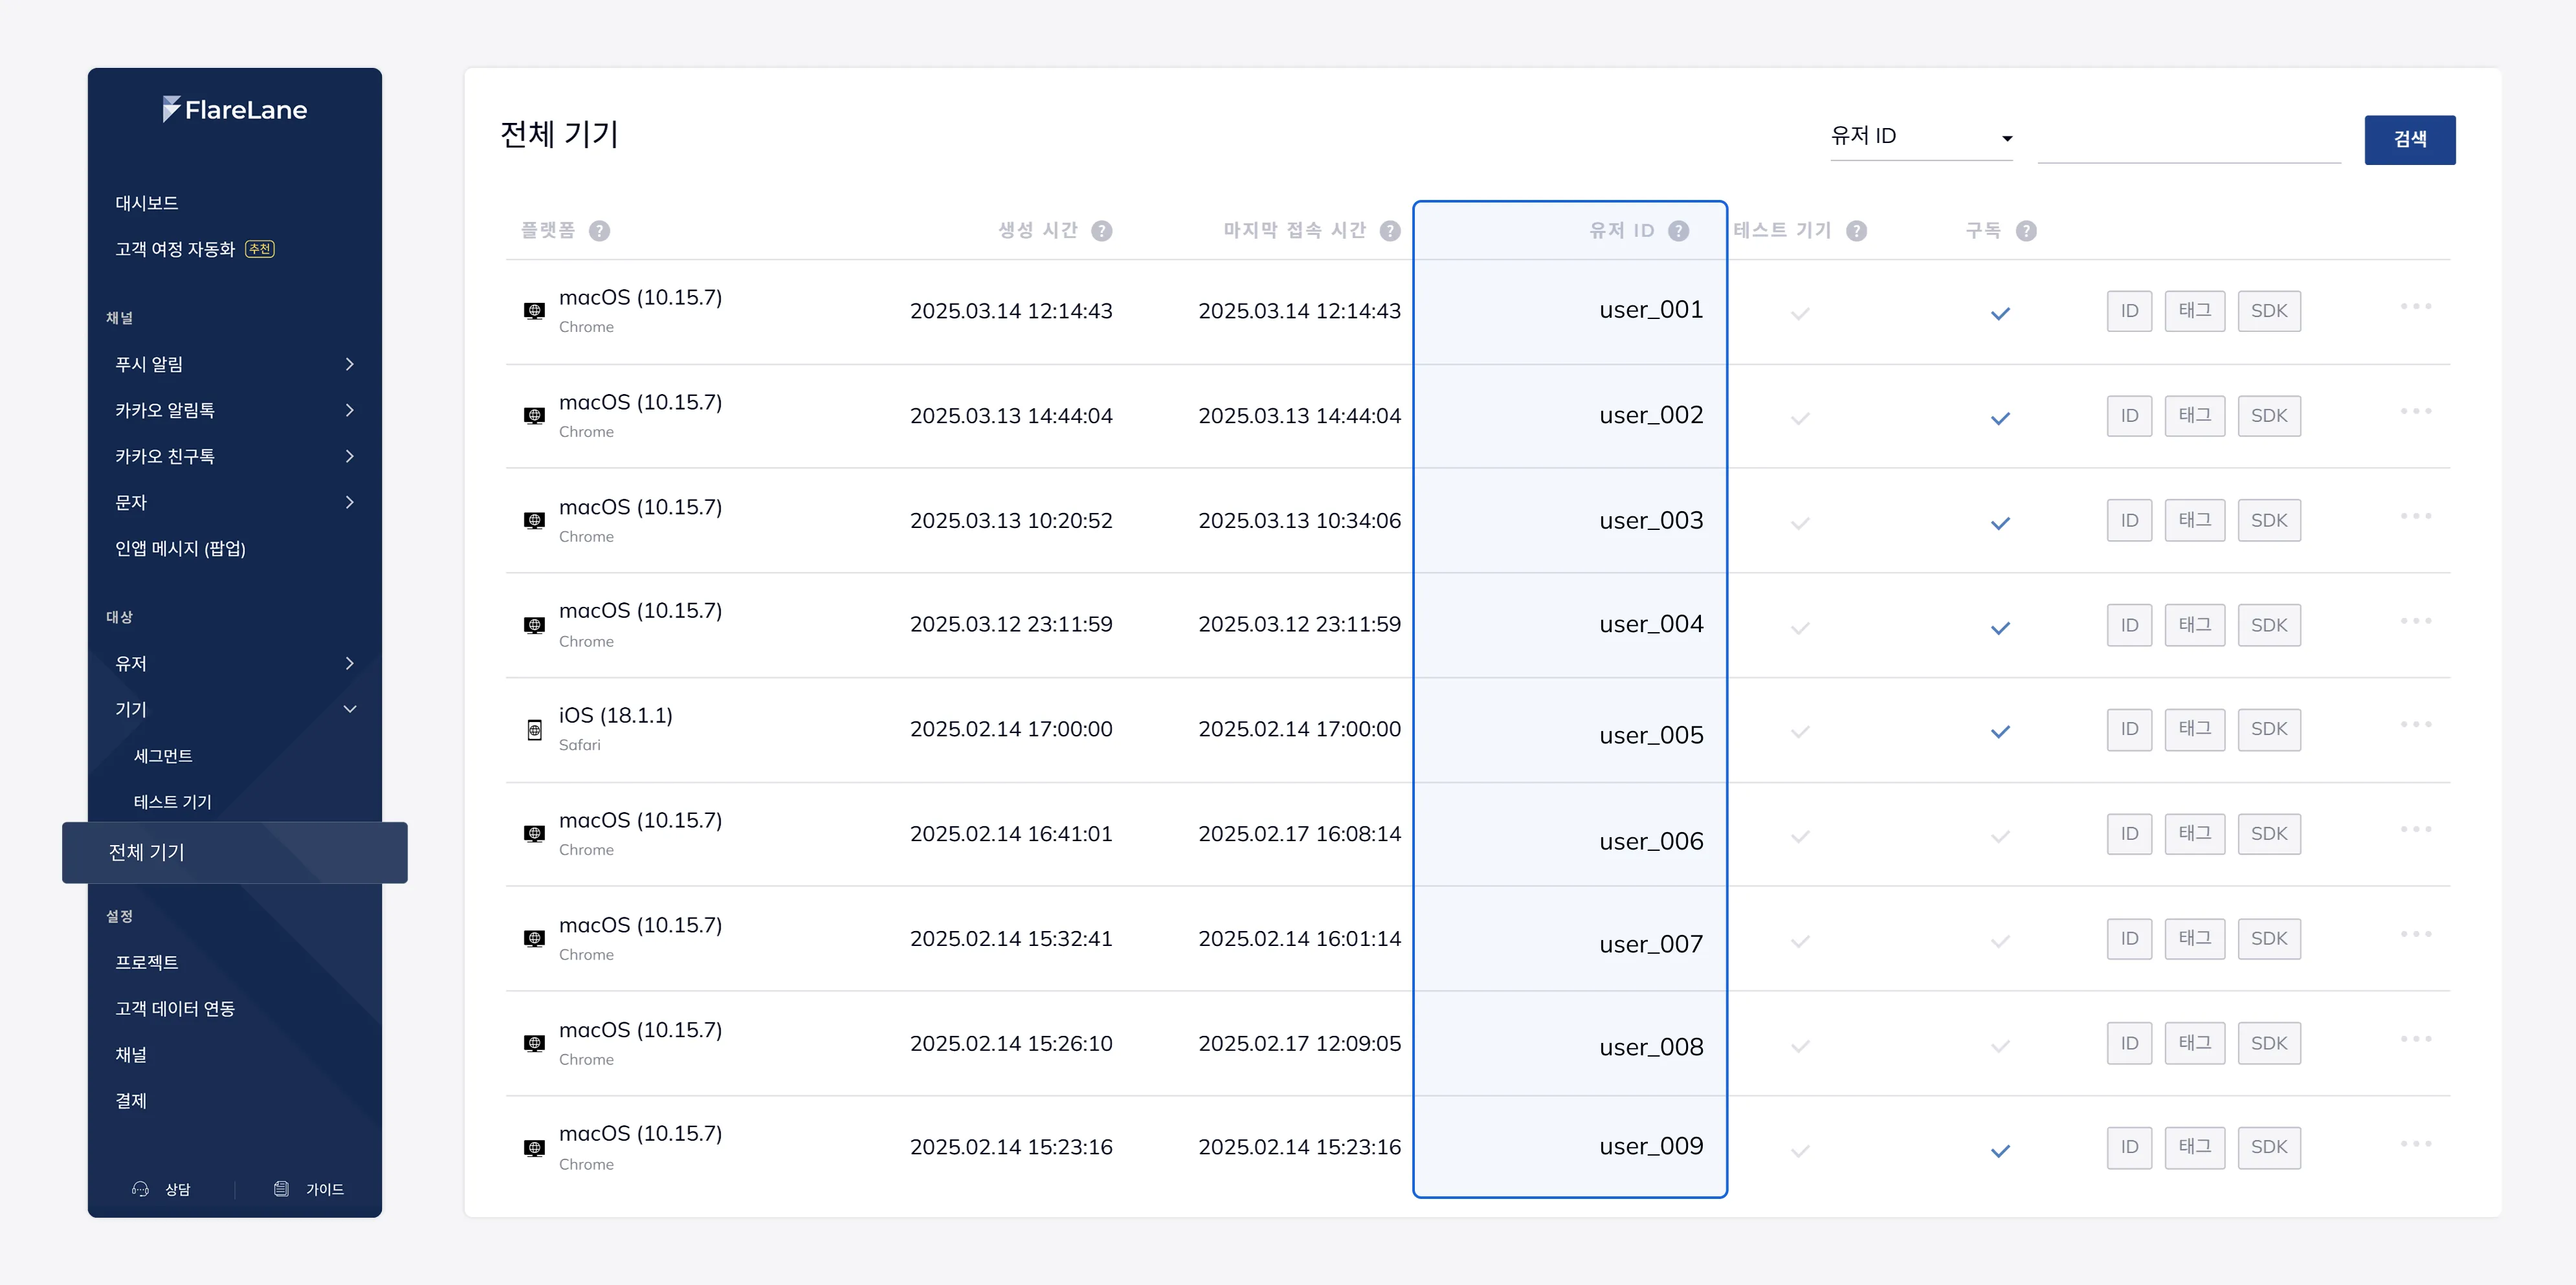Open the more options menu for user_004
The width and height of the screenshot is (2576, 1285).
[2416, 621]
